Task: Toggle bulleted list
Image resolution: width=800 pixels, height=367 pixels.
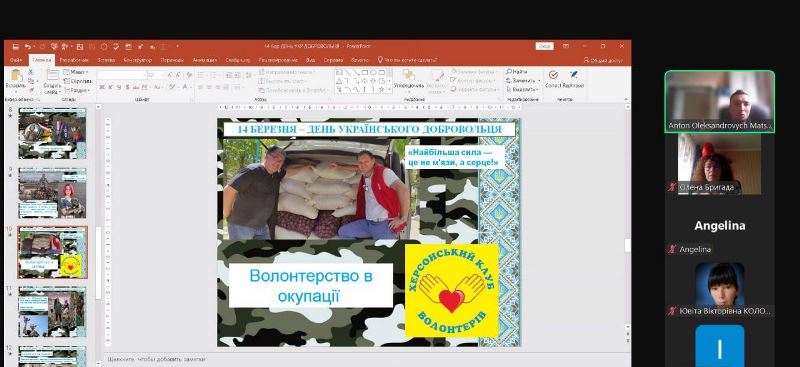Action: pos(202,75)
